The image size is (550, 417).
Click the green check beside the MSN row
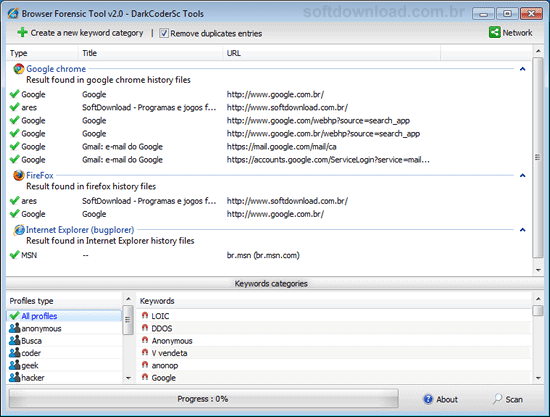[x=14, y=255]
